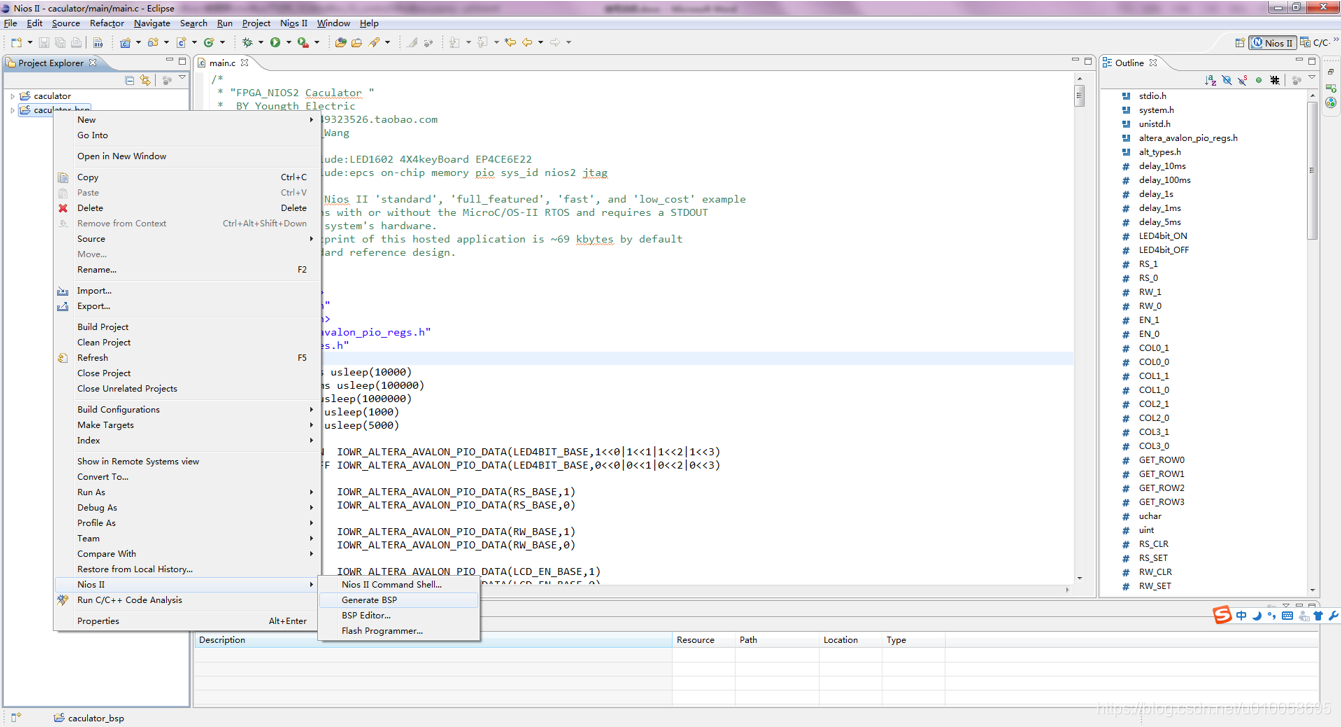The height and width of the screenshot is (727, 1341).
Task: Click the Sort alphabetically icon in Outline
Action: [1210, 80]
